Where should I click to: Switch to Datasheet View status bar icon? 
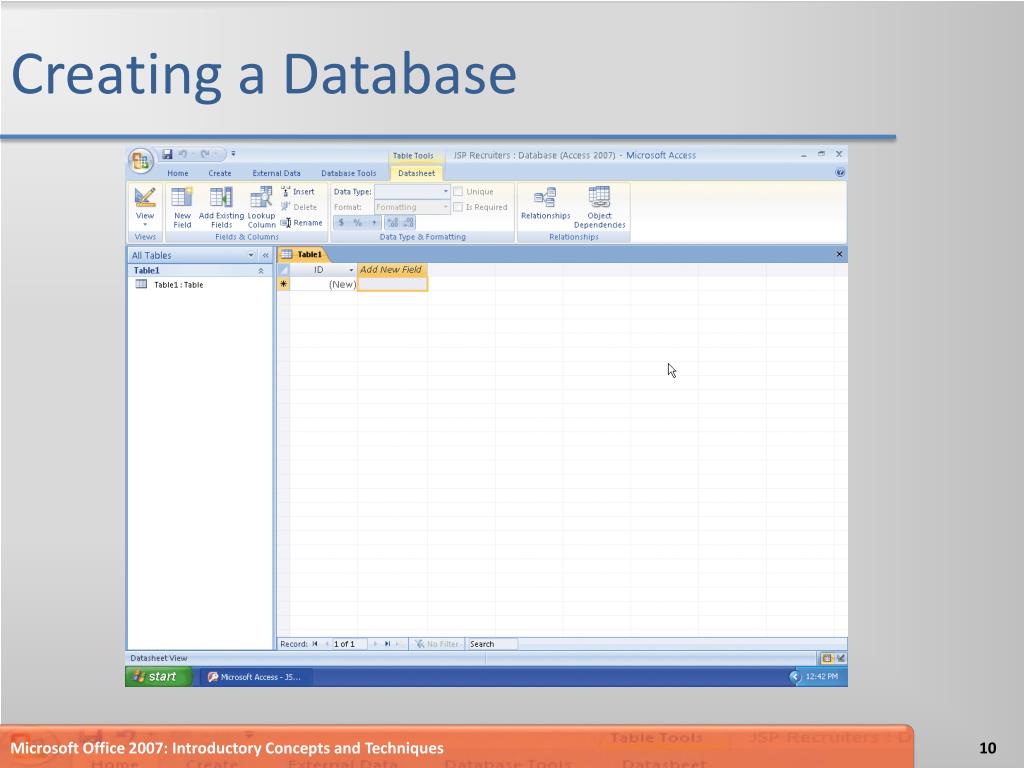827,658
